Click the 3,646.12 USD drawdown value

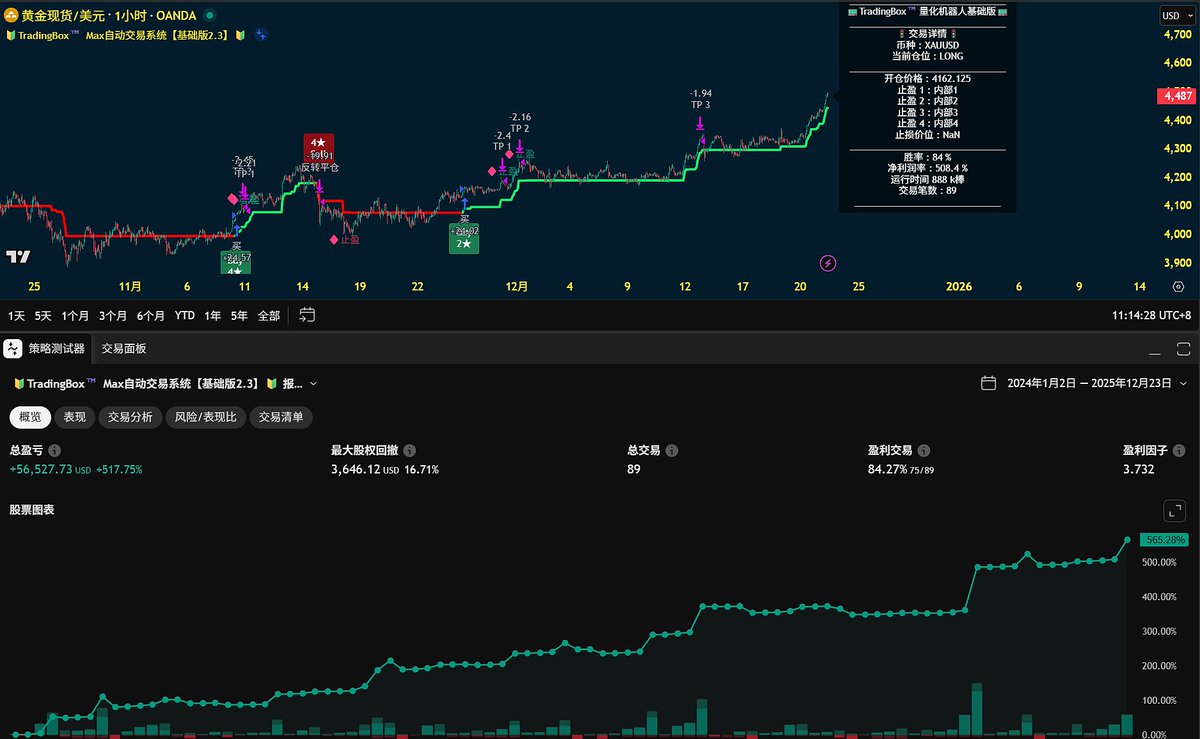click(x=363, y=469)
